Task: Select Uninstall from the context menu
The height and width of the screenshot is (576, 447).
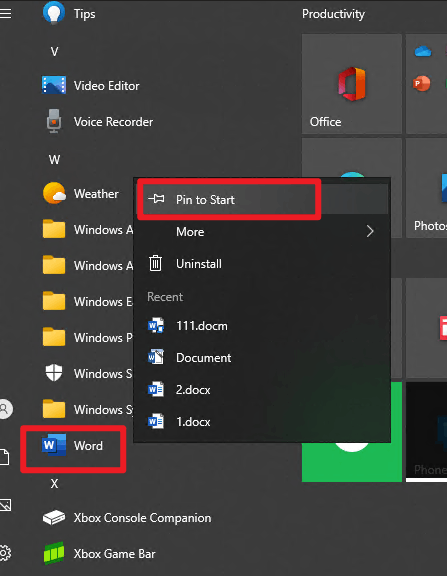Action: (x=261, y=263)
